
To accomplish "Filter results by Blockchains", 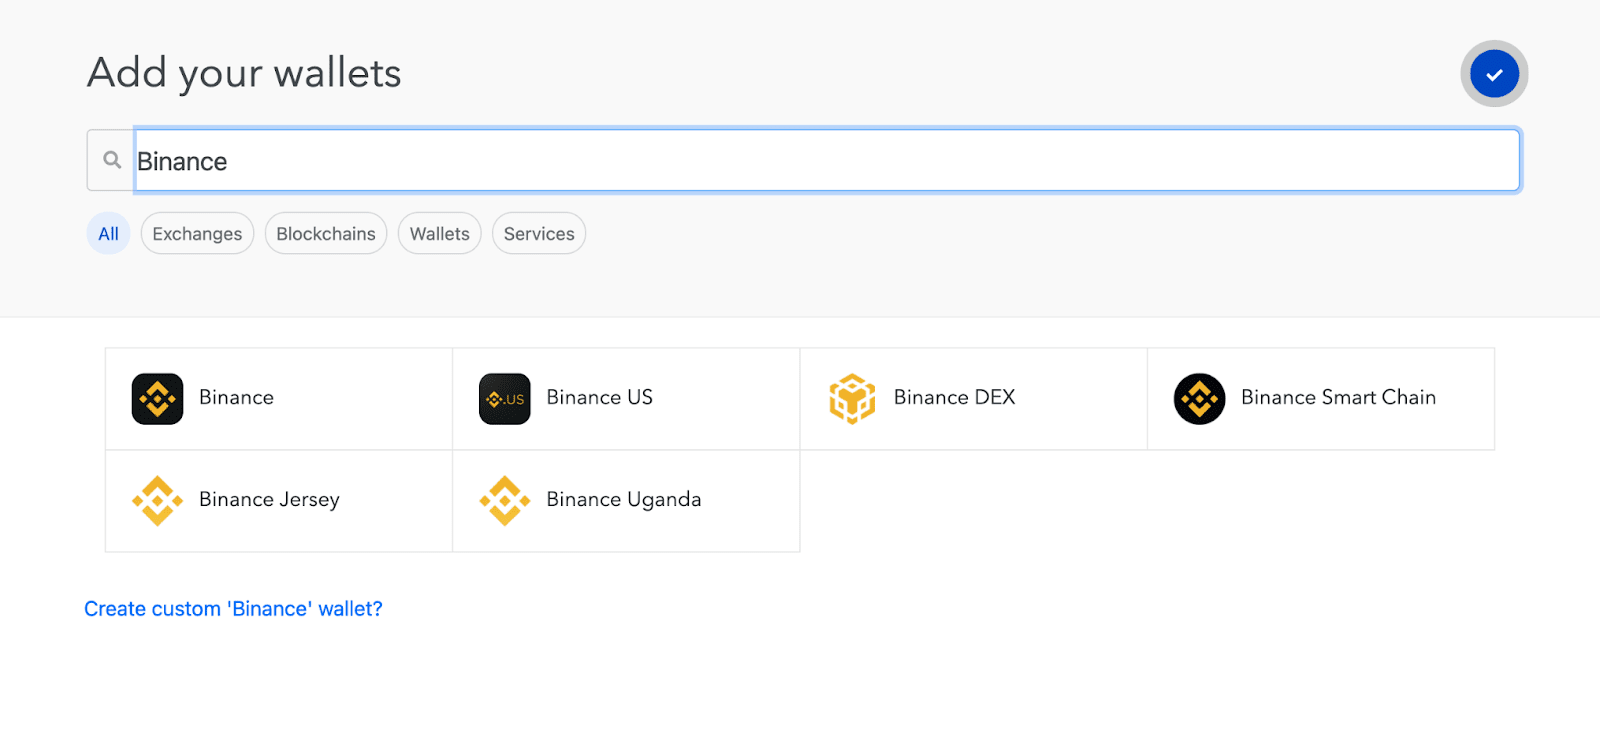I will tap(326, 234).
